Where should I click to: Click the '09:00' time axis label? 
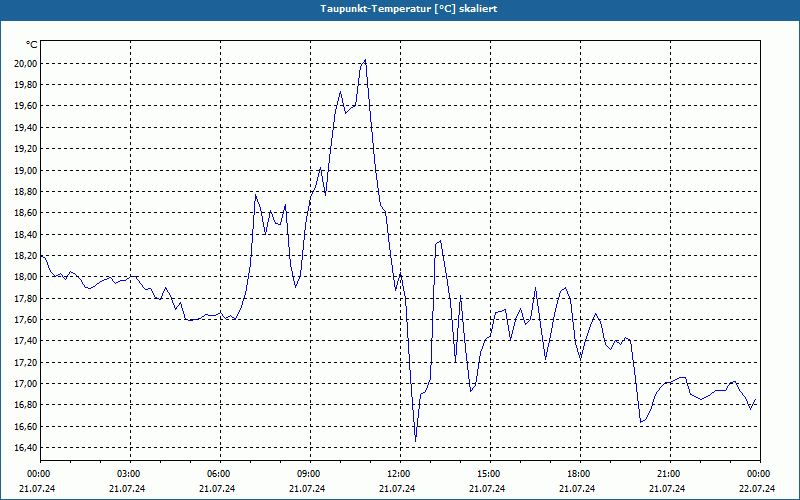(311, 474)
